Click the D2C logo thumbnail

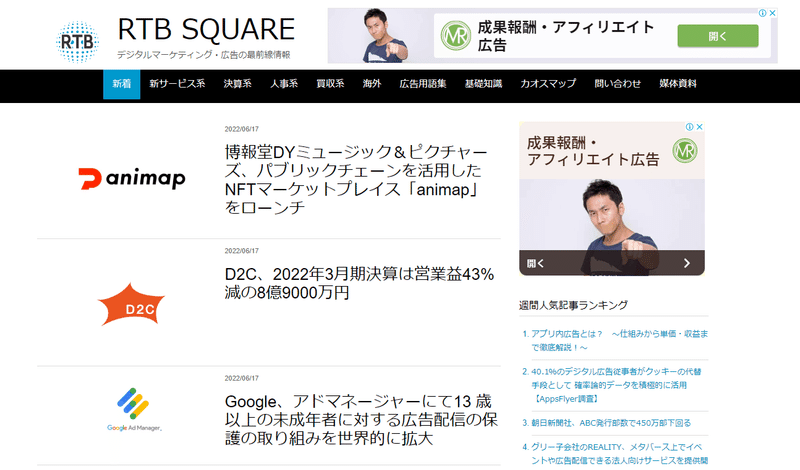(x=131, y=305)
